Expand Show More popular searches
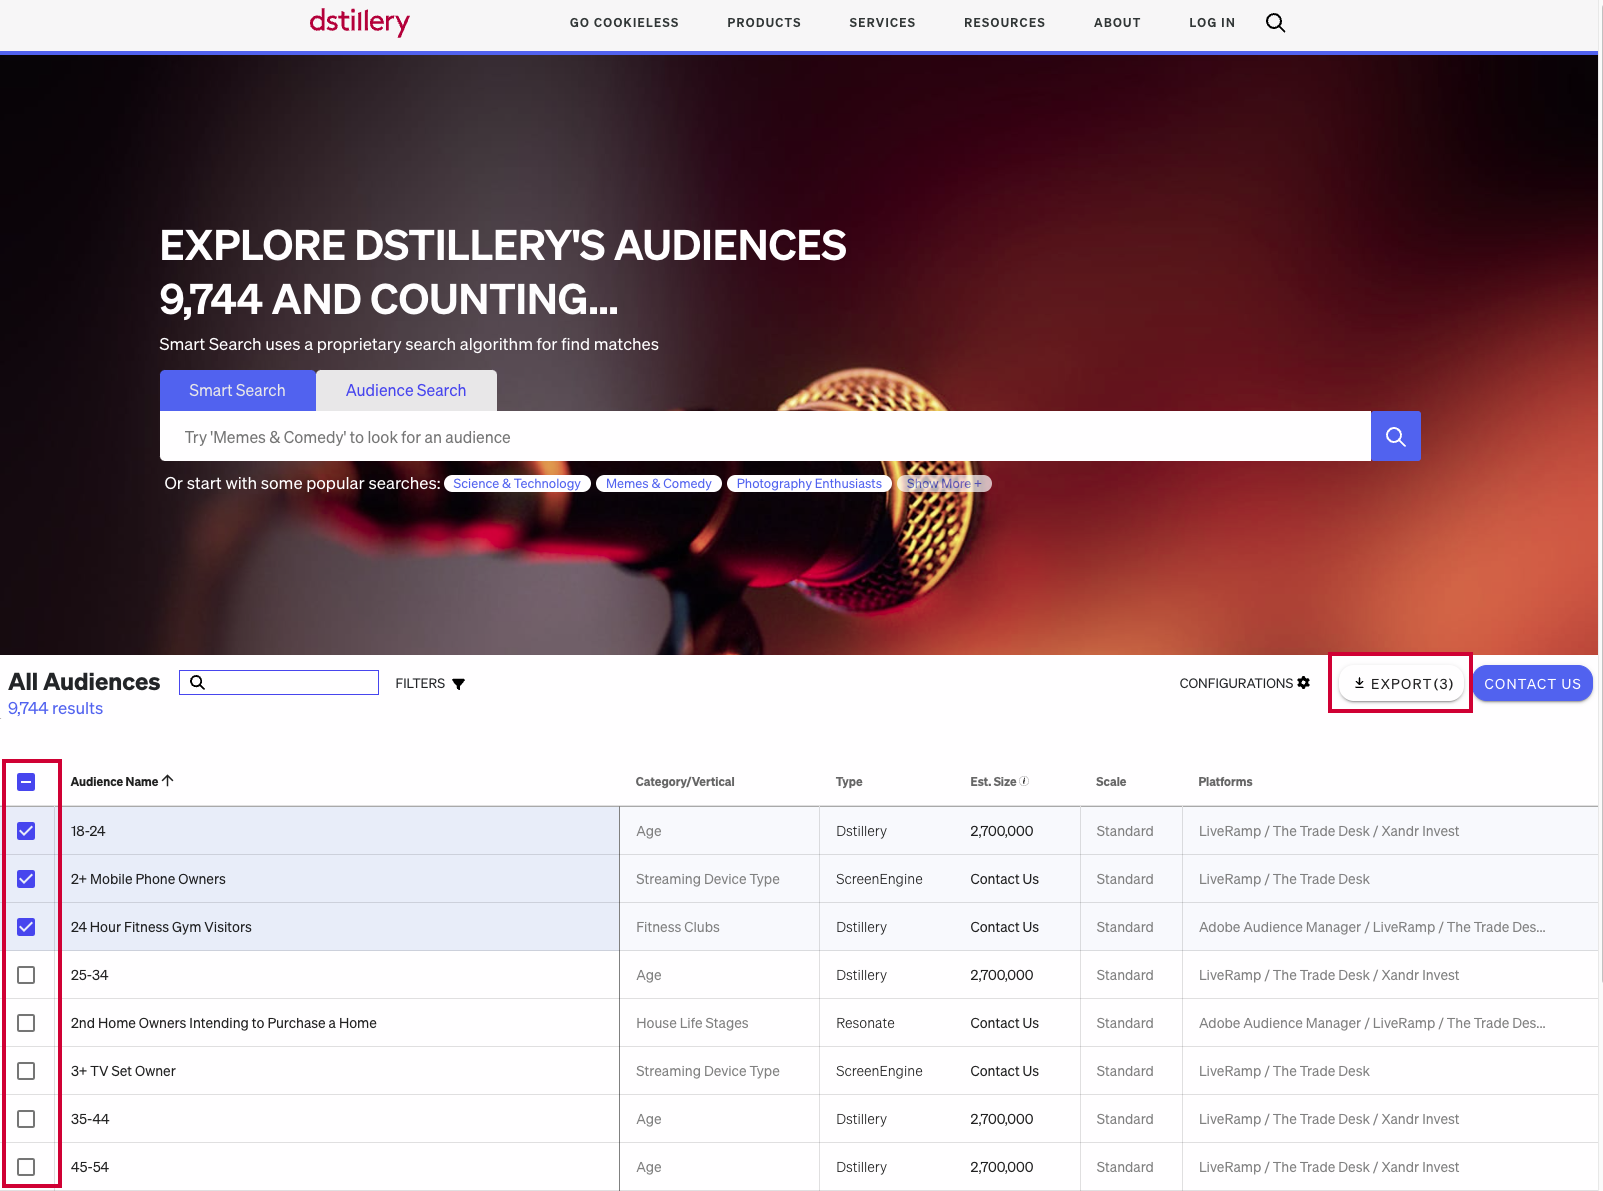 pos(944,484)
